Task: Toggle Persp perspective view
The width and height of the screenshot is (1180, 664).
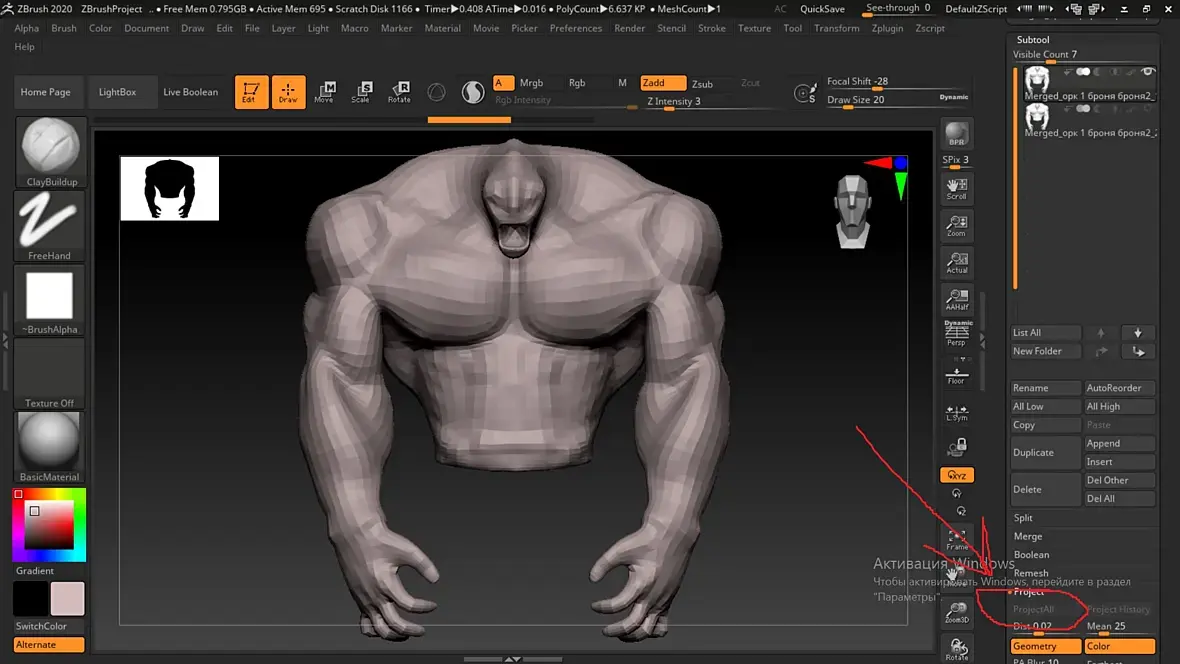Action: 957,334
